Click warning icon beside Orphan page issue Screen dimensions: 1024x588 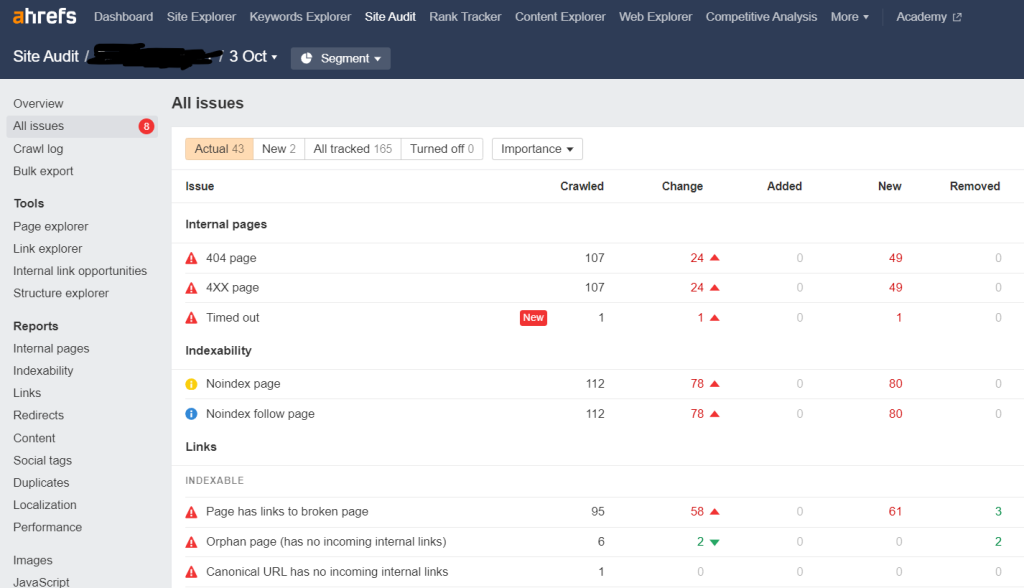coord(192,542)
